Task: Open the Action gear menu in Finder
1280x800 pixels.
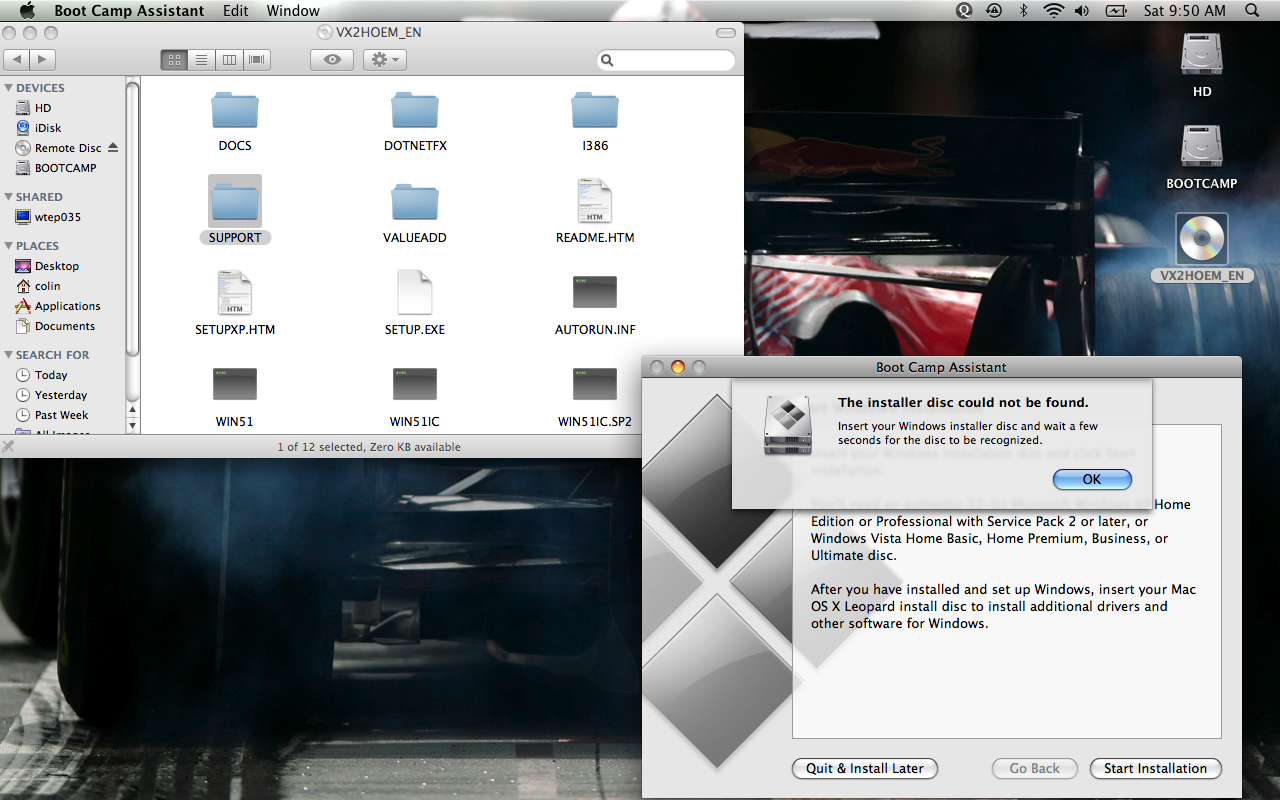Action: [x=384, y=60]
